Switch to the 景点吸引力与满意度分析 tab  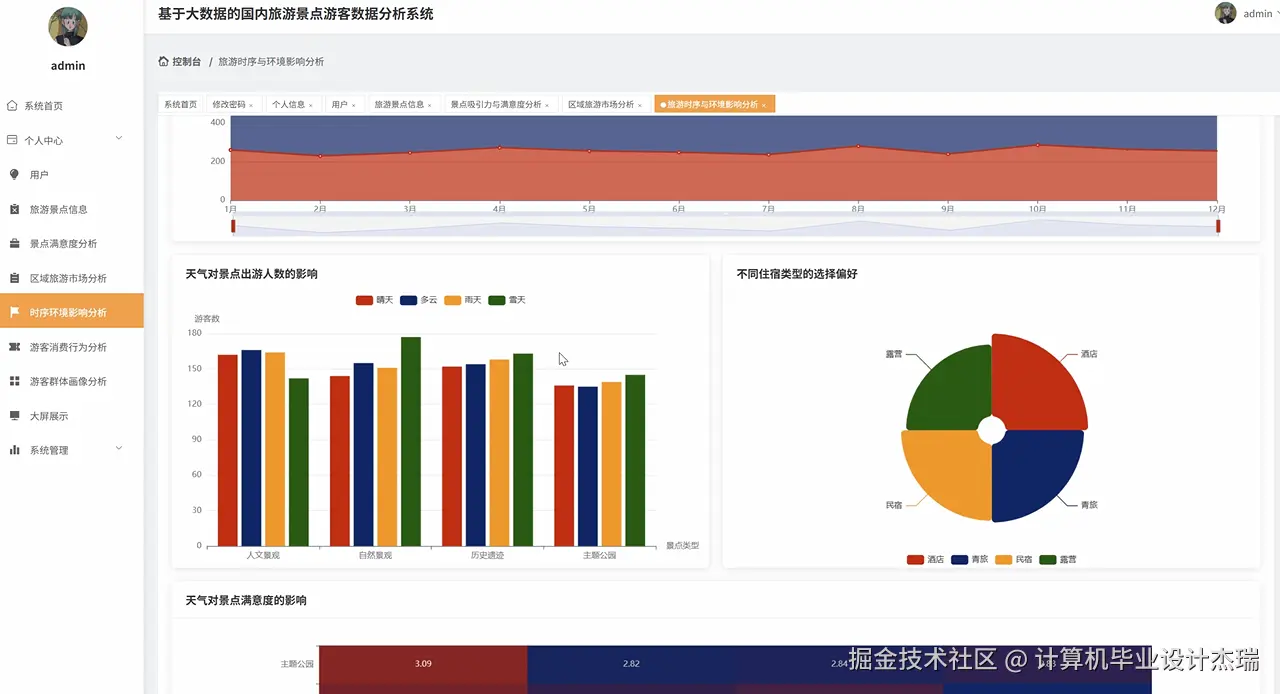coord(499,104)
